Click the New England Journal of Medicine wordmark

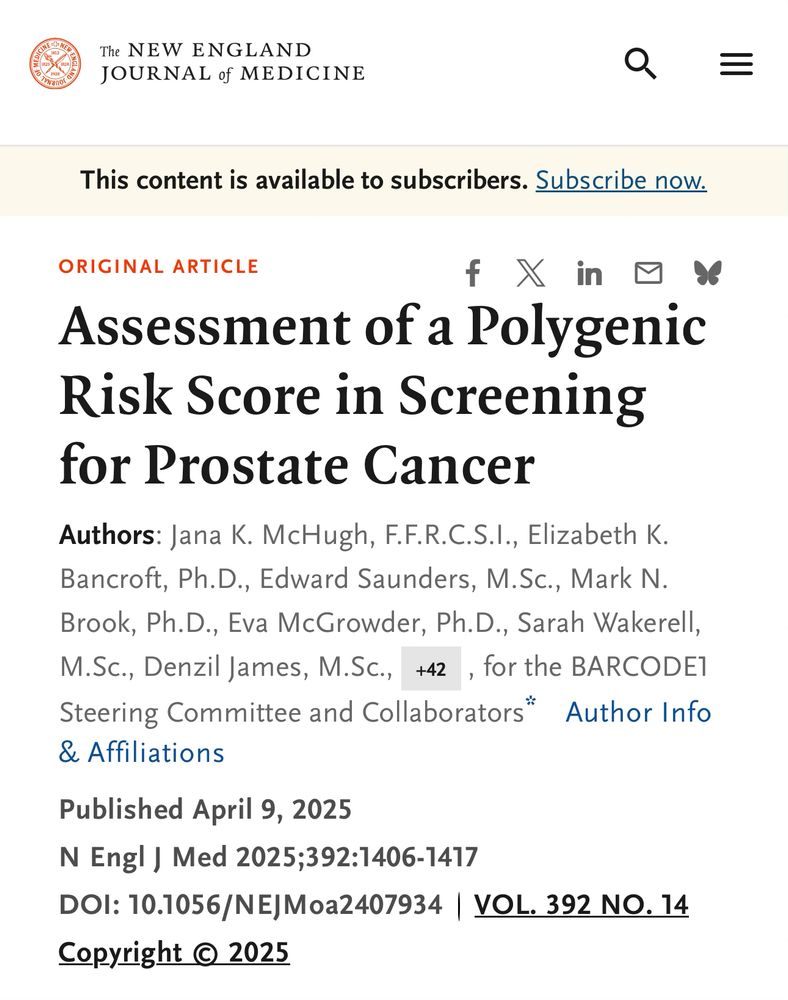[x=232, y=62]
